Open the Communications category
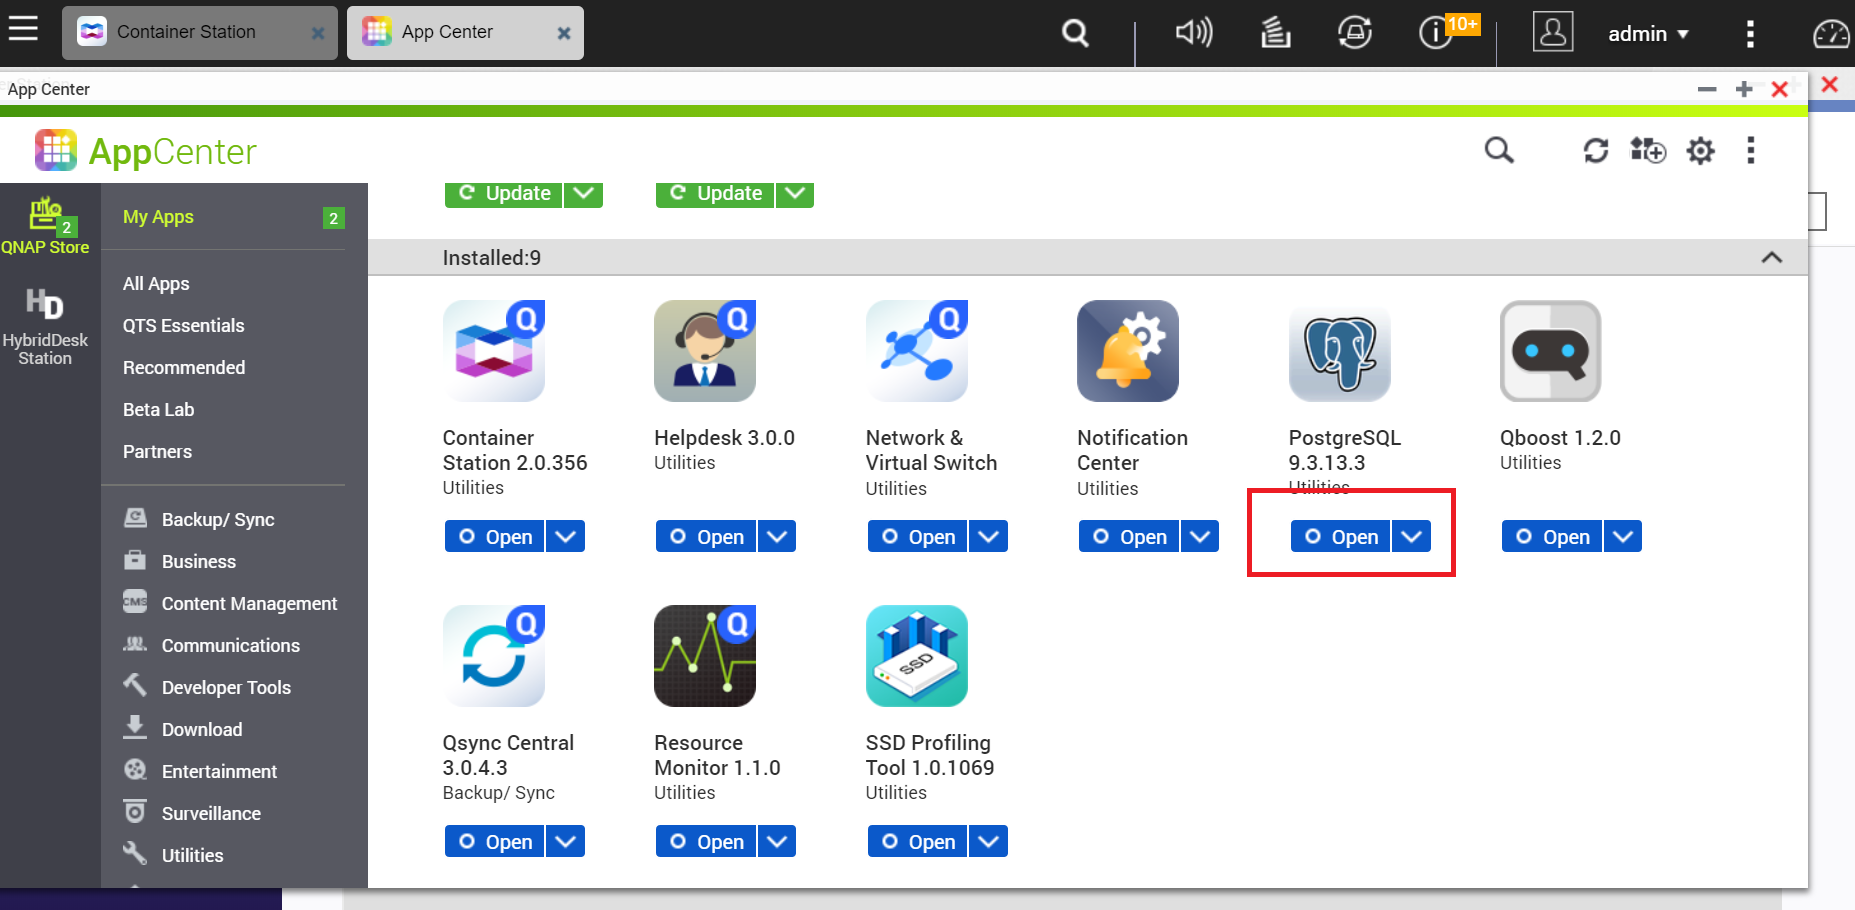Image resolution: width=1855 pixels, height=910 pixels. (231, 646)
